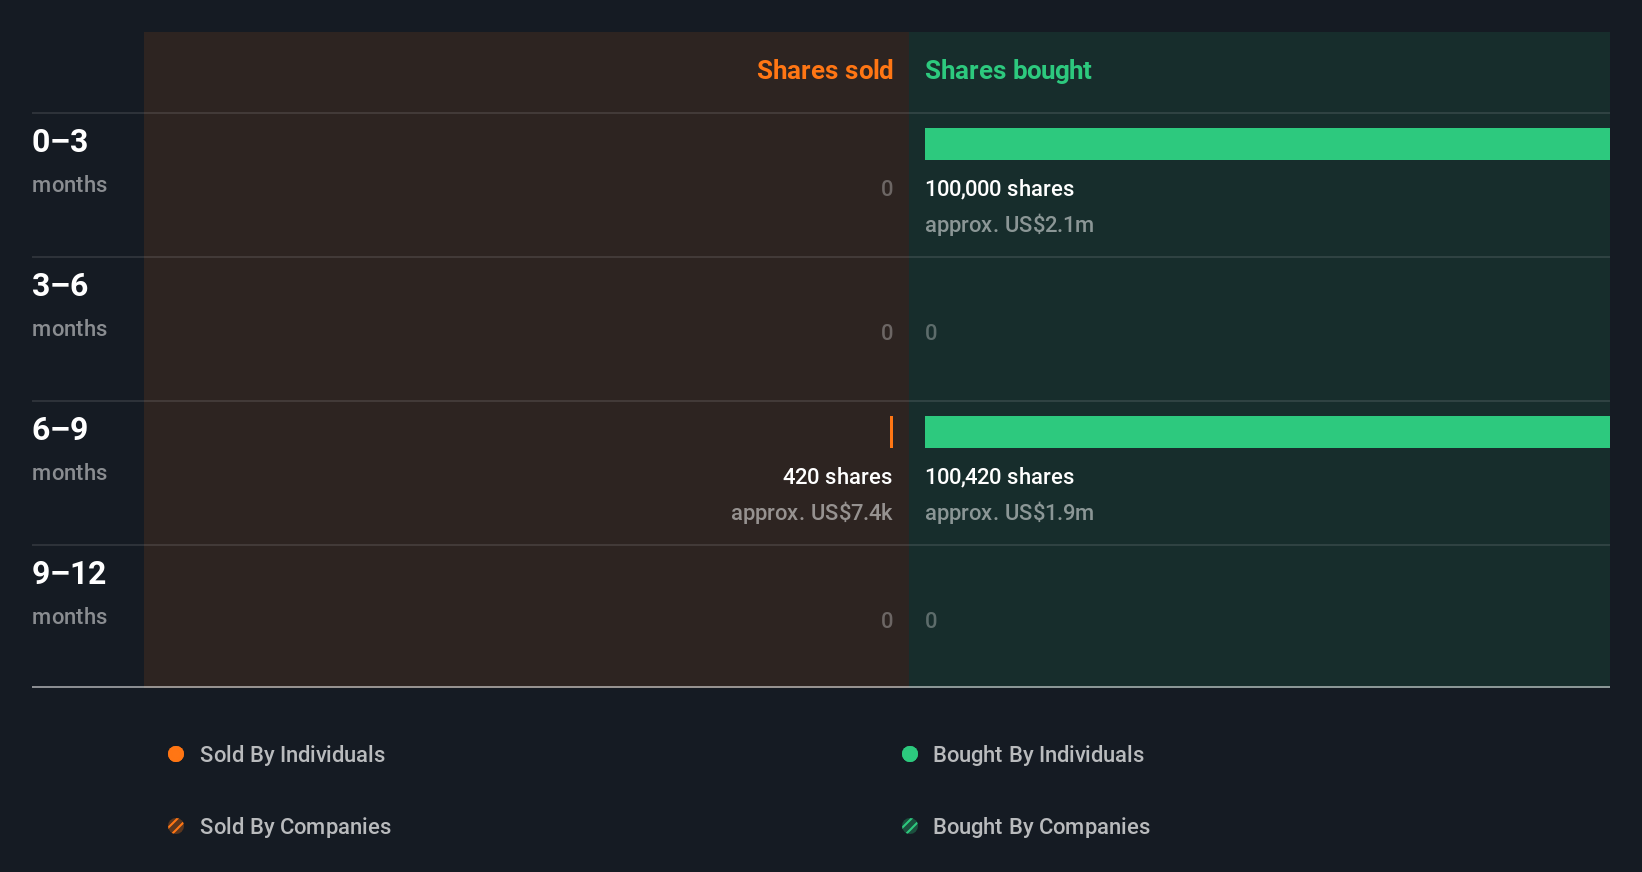Select the Sold By Companies legend label

click(295, 826)
